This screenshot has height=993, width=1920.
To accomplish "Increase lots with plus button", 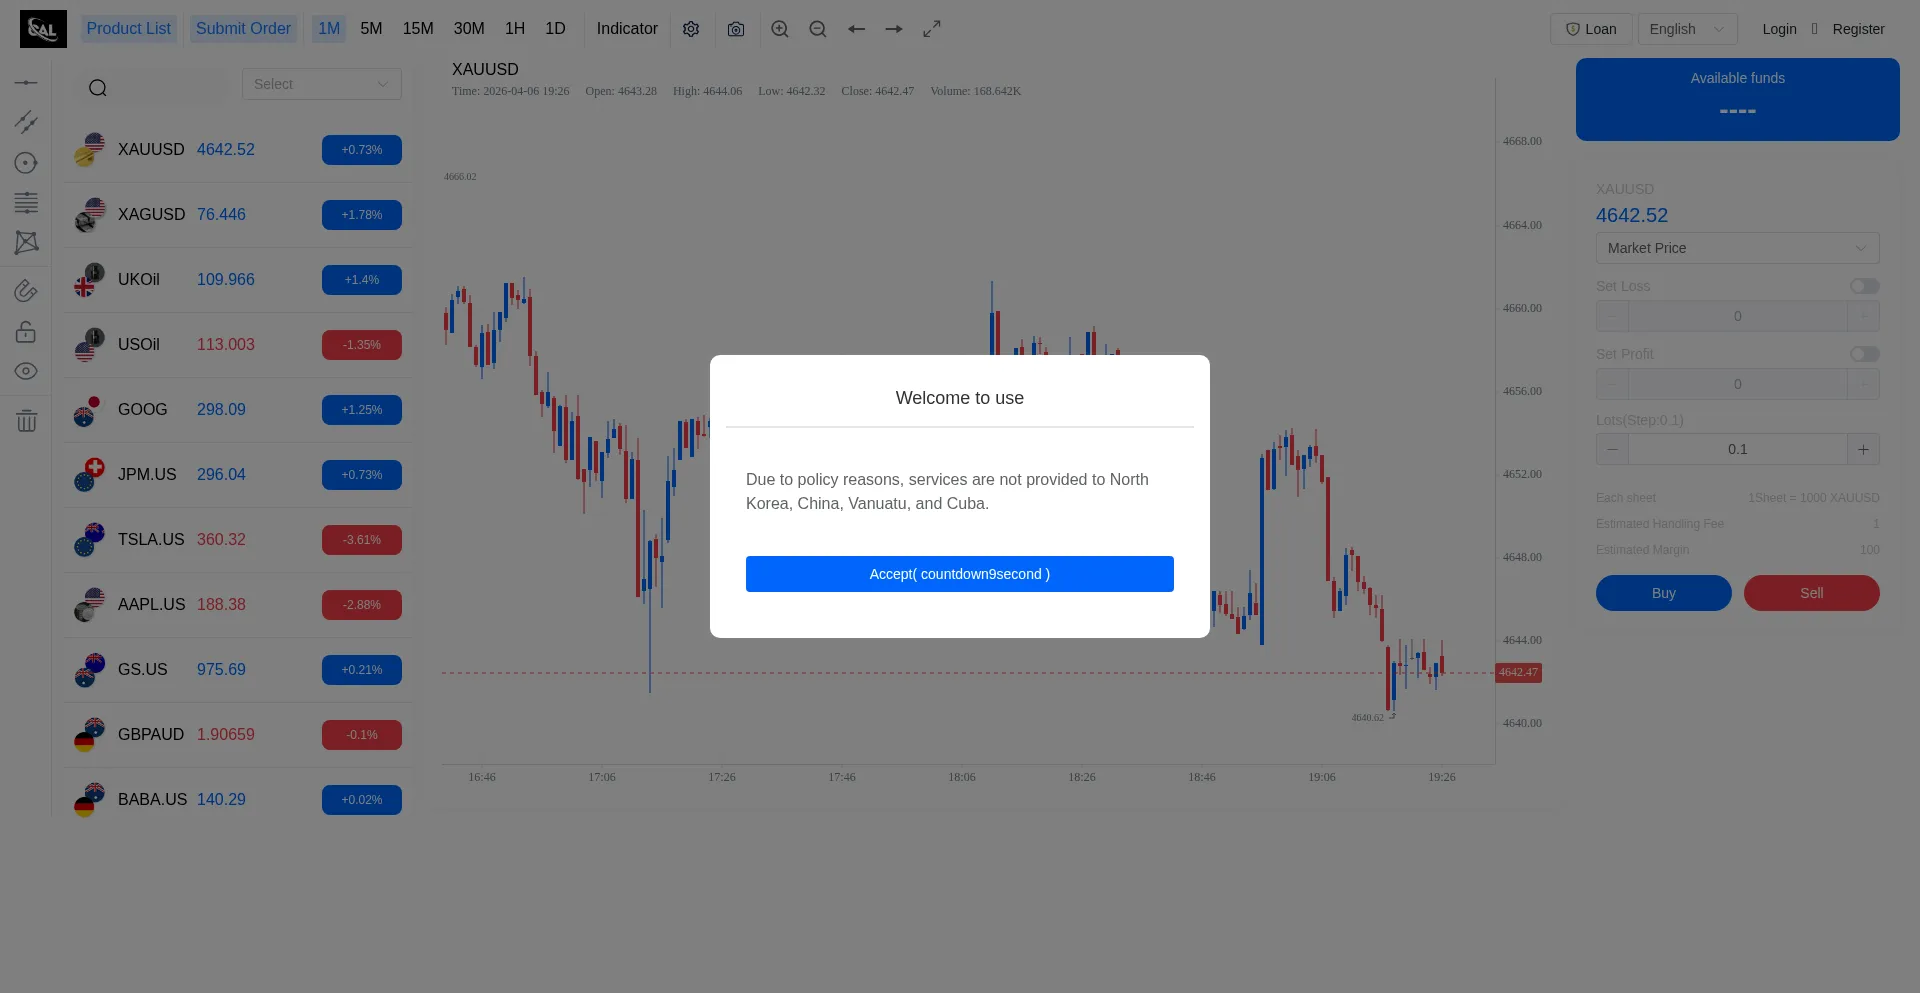I will (1863, 449).
